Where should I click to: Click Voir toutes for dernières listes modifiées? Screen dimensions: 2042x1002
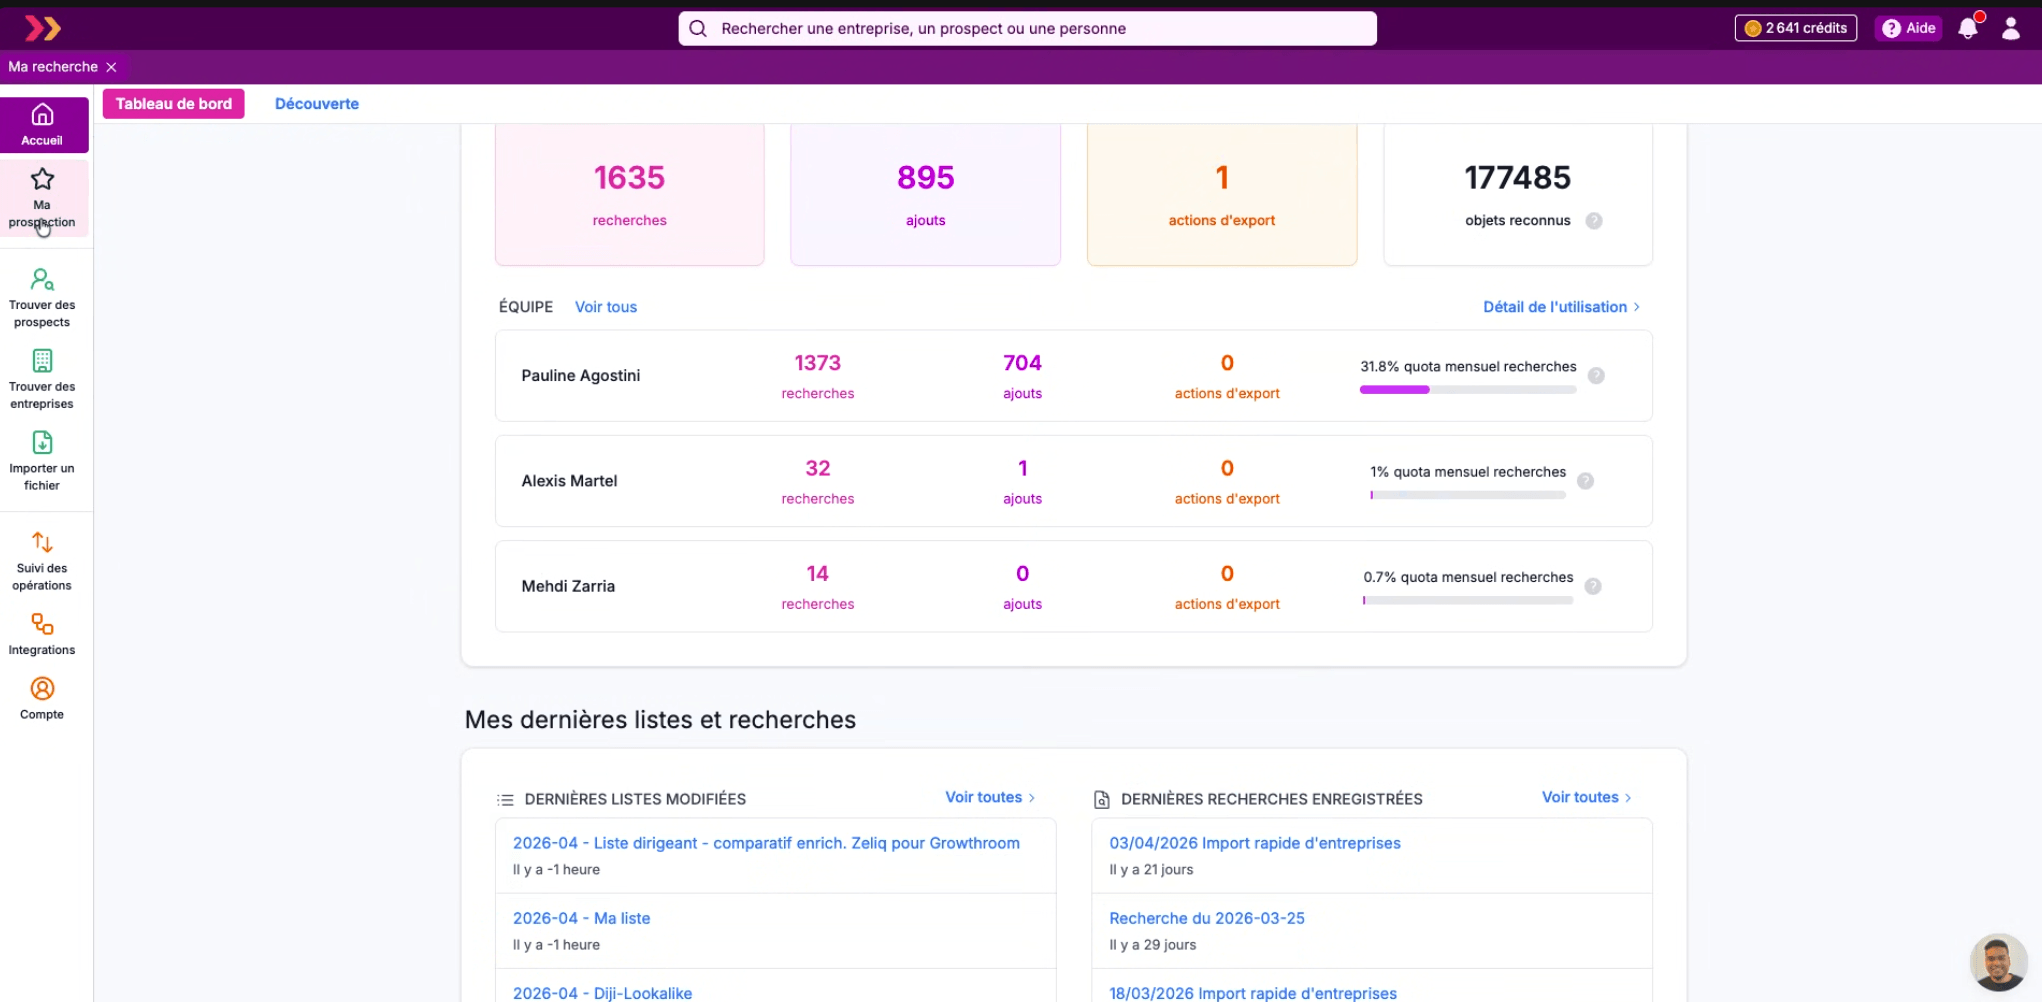[x=990, y=797]
